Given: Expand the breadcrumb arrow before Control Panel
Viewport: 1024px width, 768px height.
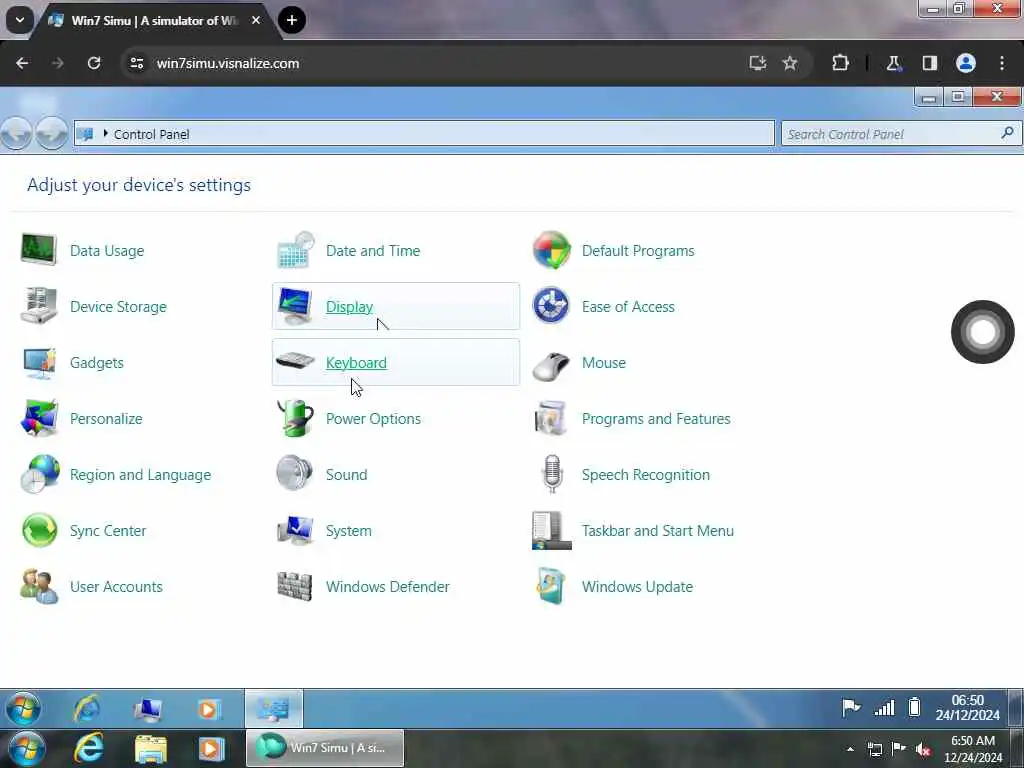Looking at the screenshot, I should (x=105, y=133).
